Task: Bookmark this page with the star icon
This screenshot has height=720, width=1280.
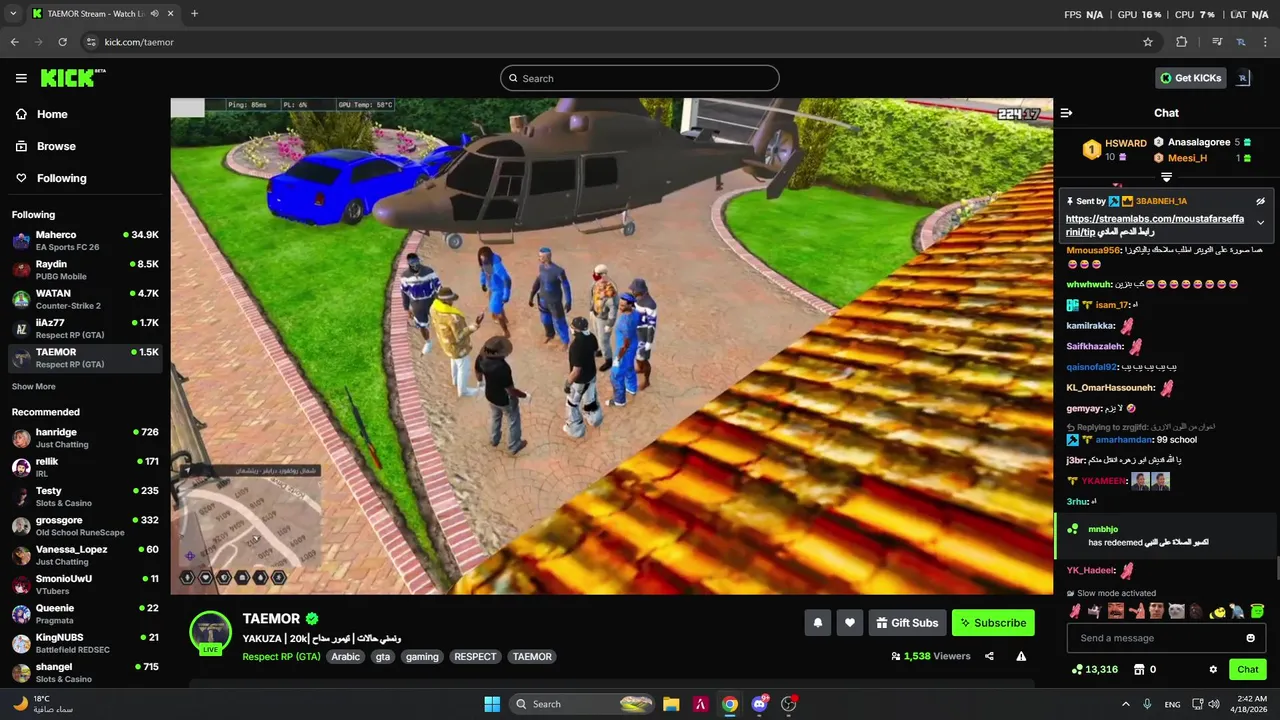Action: pos(1148,42)
